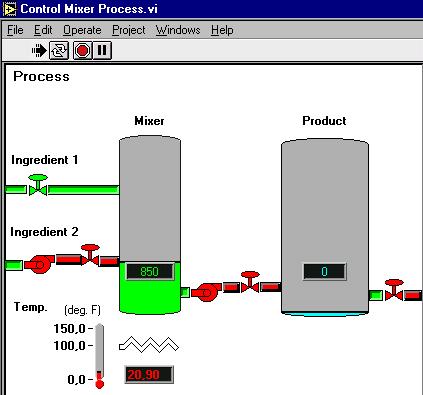Click the thermometer temperature slider
The image size is (423, 395).
click(x=99, y=356)
